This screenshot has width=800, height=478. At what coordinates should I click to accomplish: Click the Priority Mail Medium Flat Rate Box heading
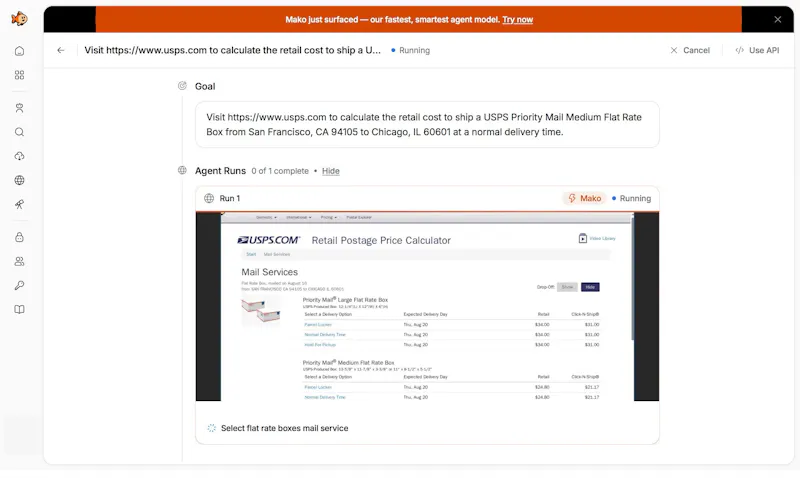[x=348, y=363]
